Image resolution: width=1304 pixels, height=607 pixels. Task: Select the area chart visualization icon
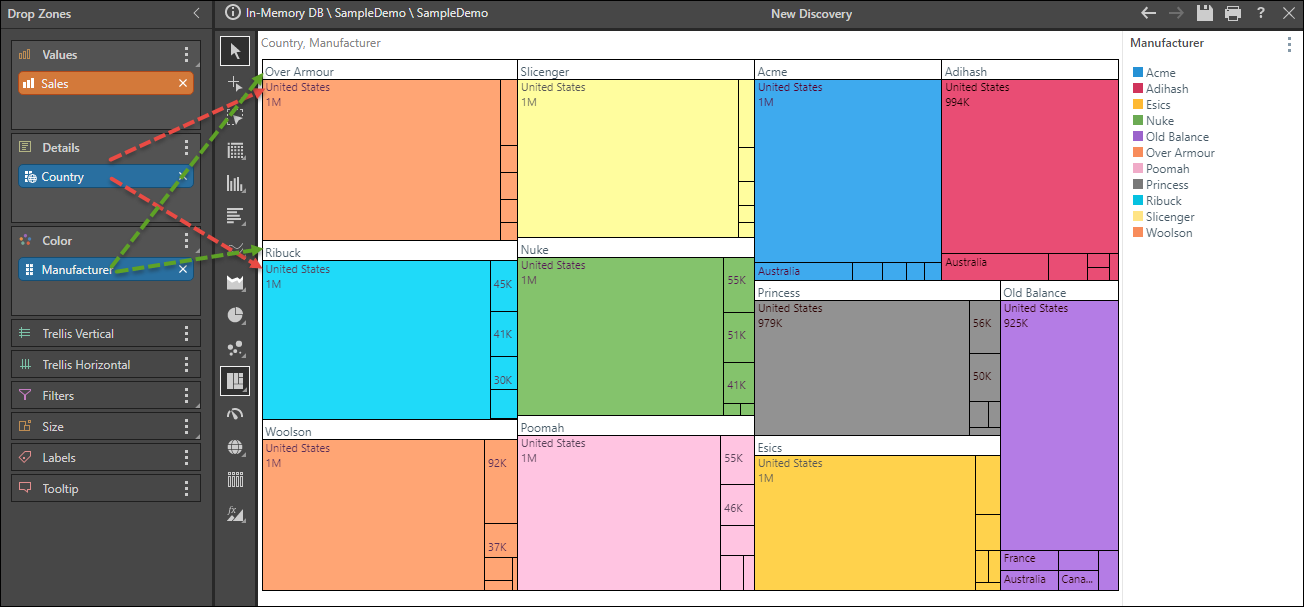(x=236, y=282)
